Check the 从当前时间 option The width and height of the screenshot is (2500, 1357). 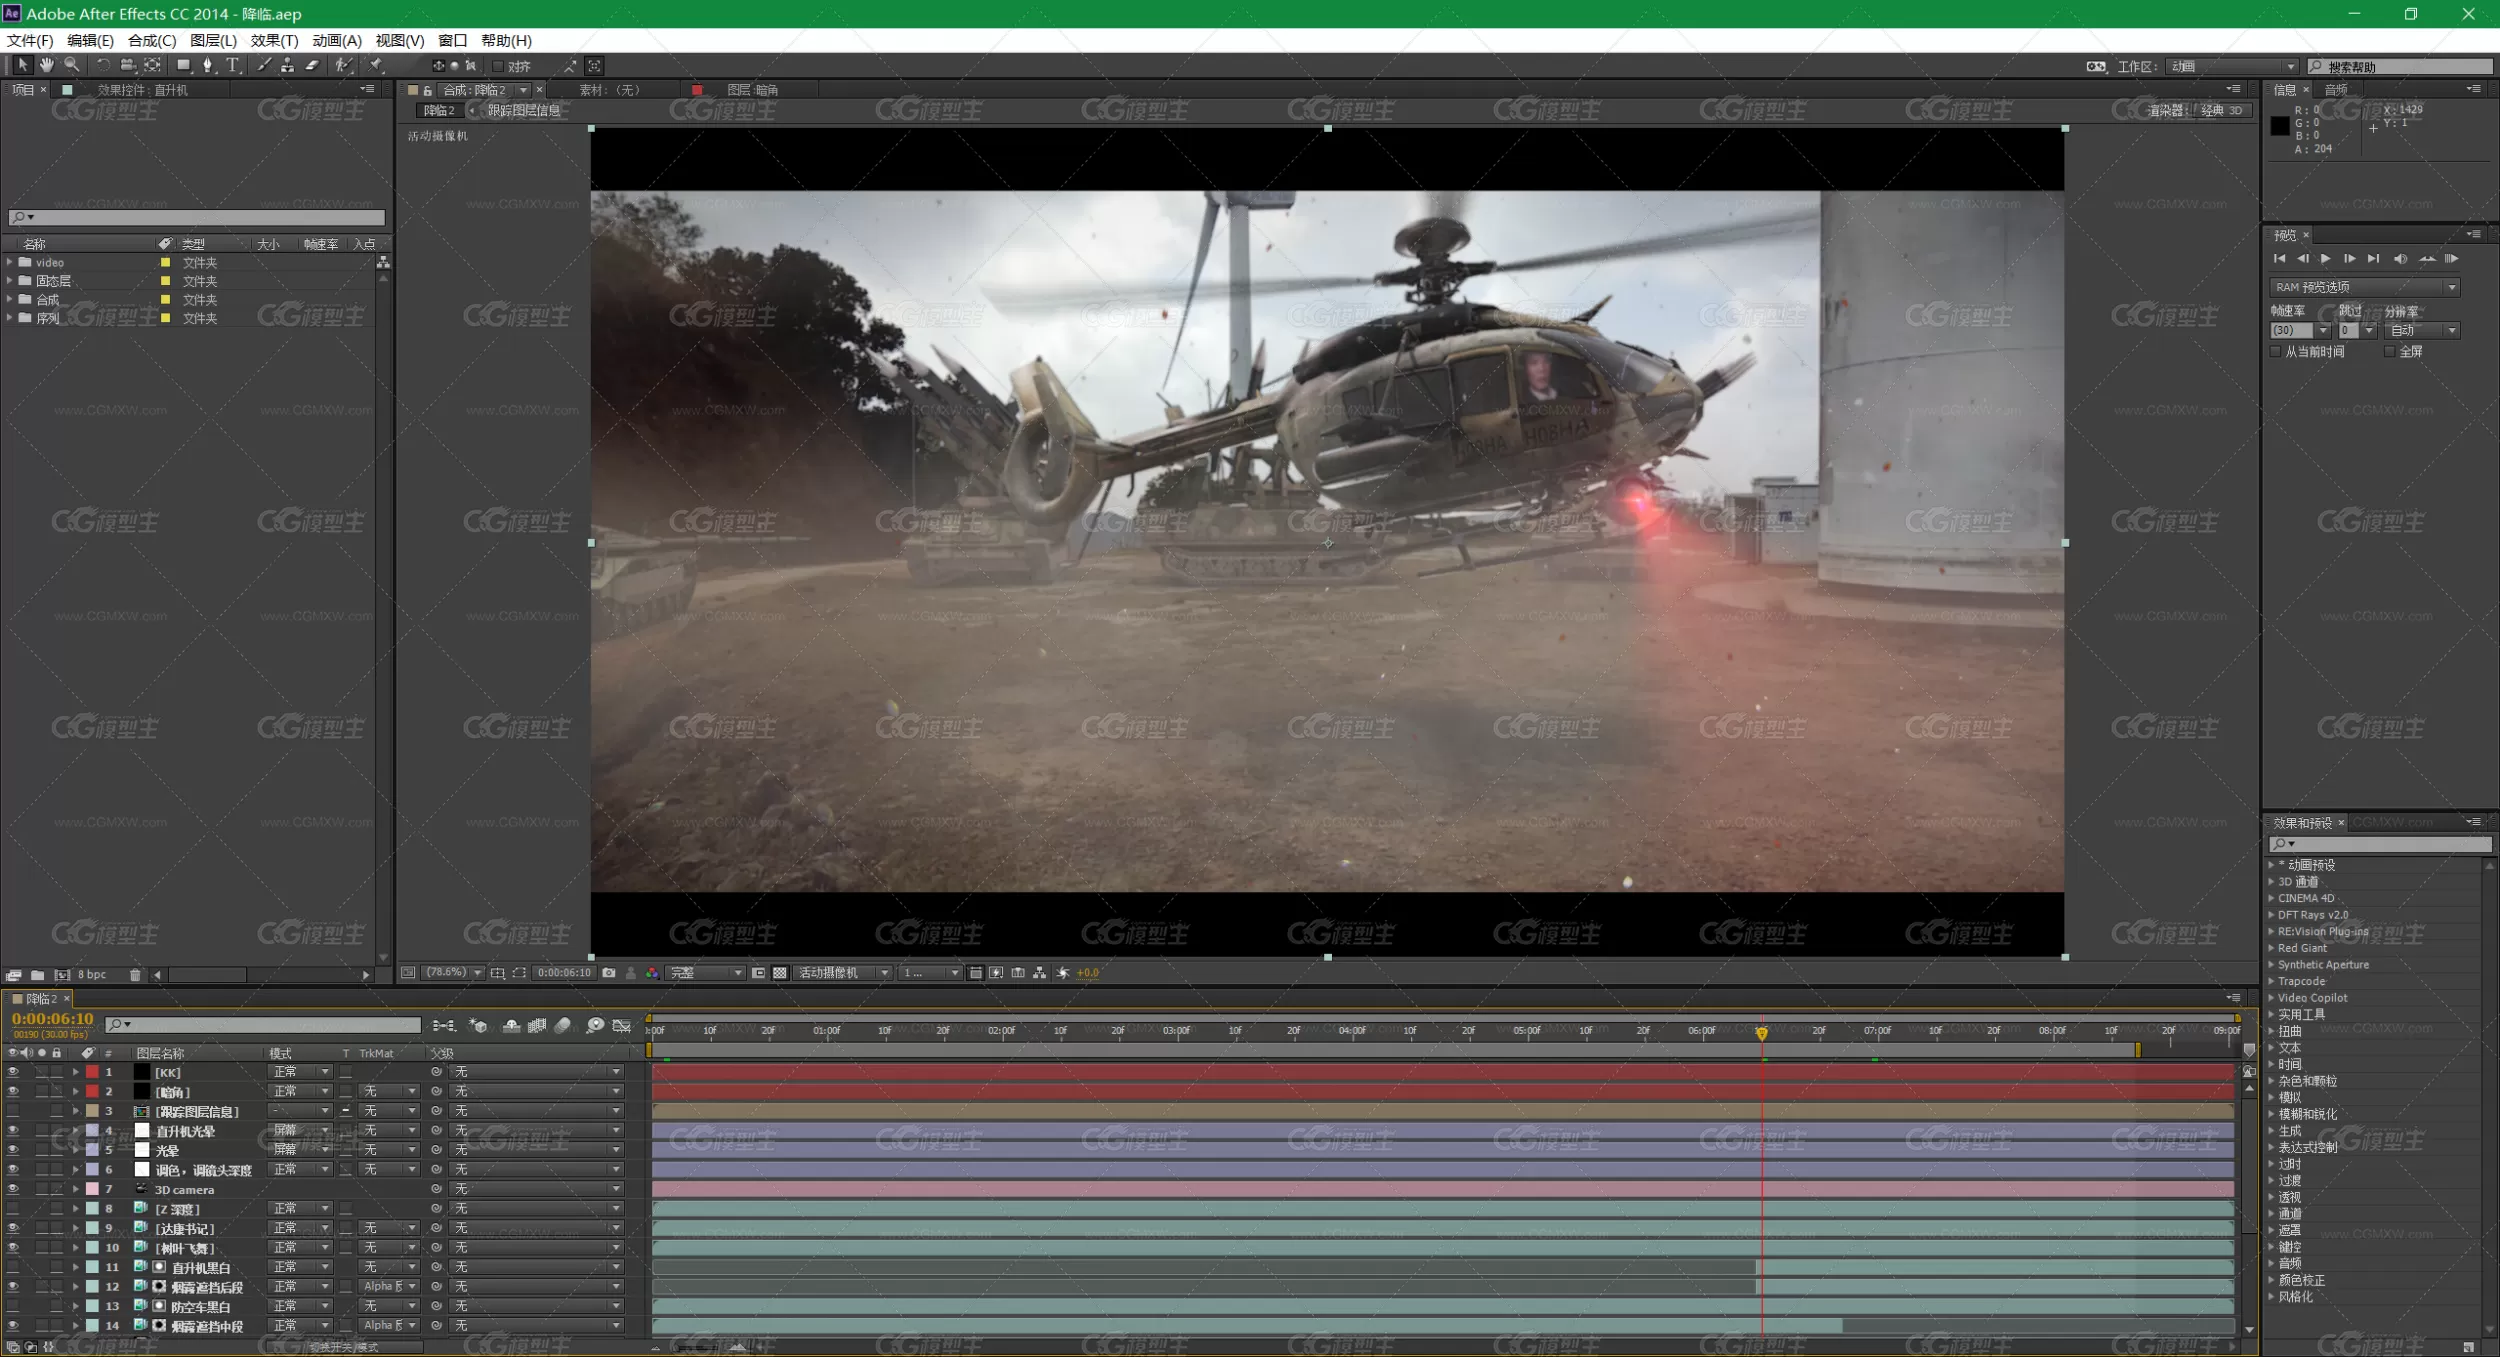tap(2276, 352)
